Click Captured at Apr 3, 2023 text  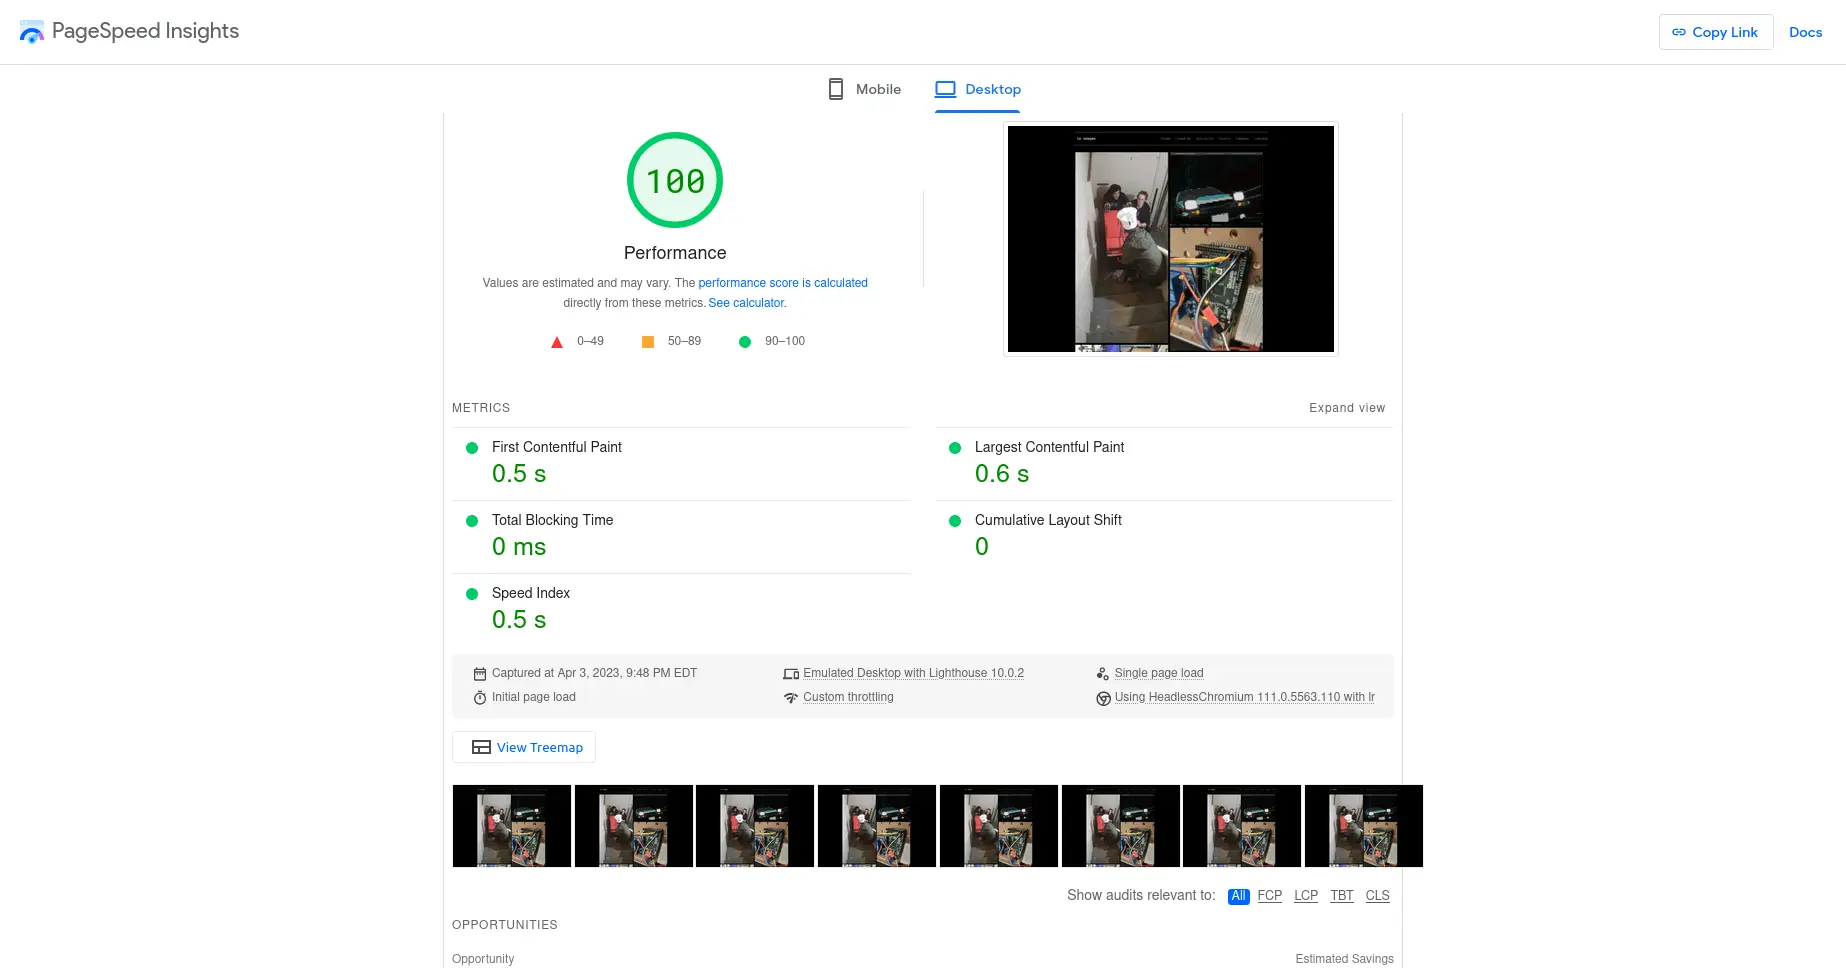point(594,673)
